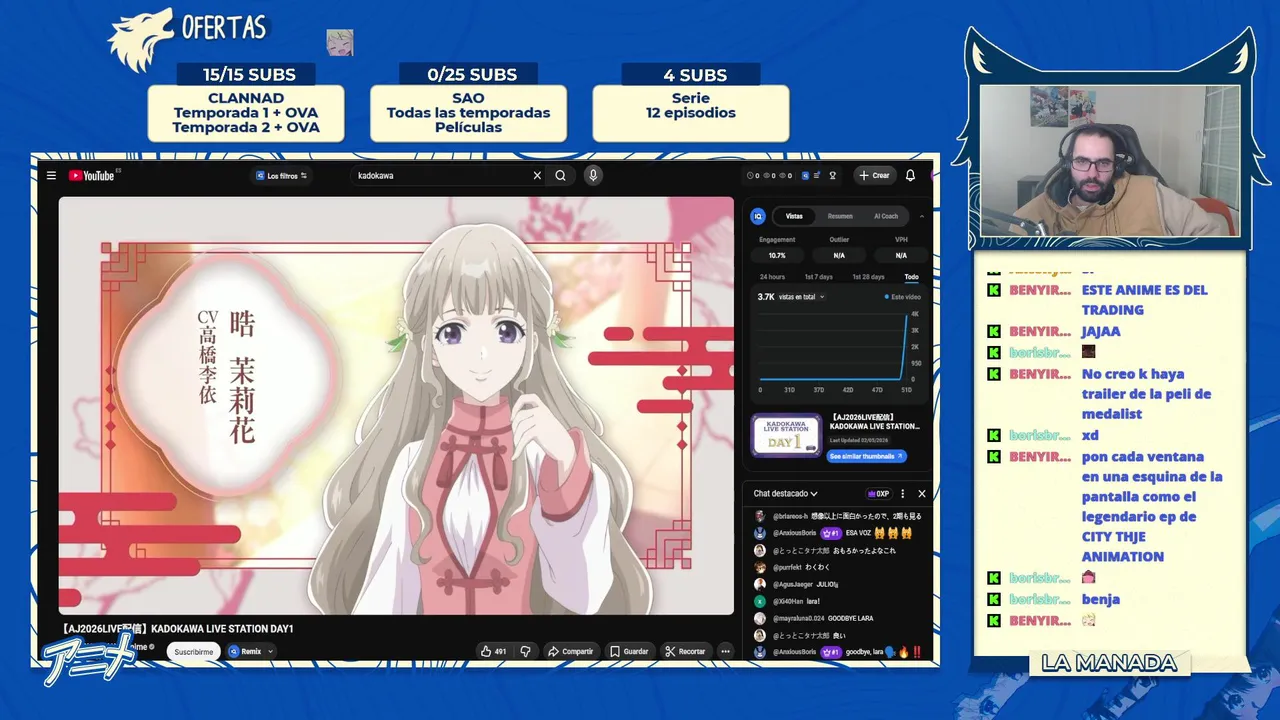
Task: Open the YouTube notifications bell
Action: click(x=910, y=175)
